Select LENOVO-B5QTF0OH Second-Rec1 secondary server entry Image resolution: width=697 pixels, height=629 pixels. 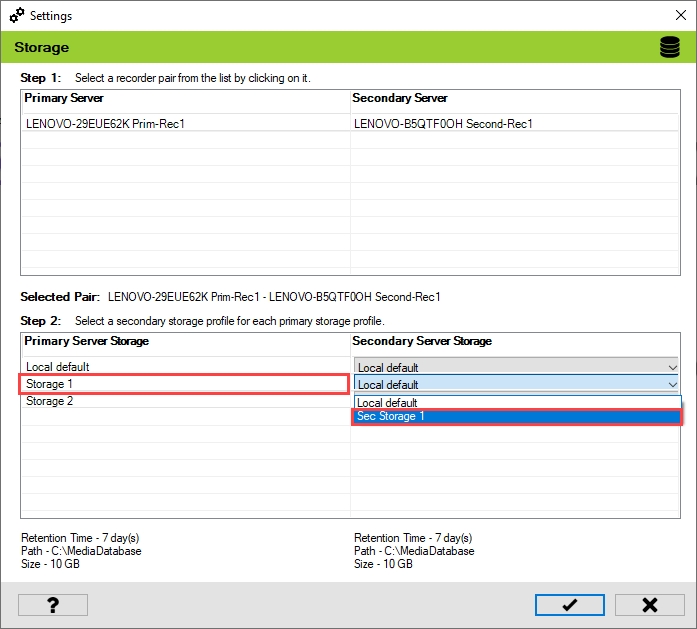[x=443, y=124]
